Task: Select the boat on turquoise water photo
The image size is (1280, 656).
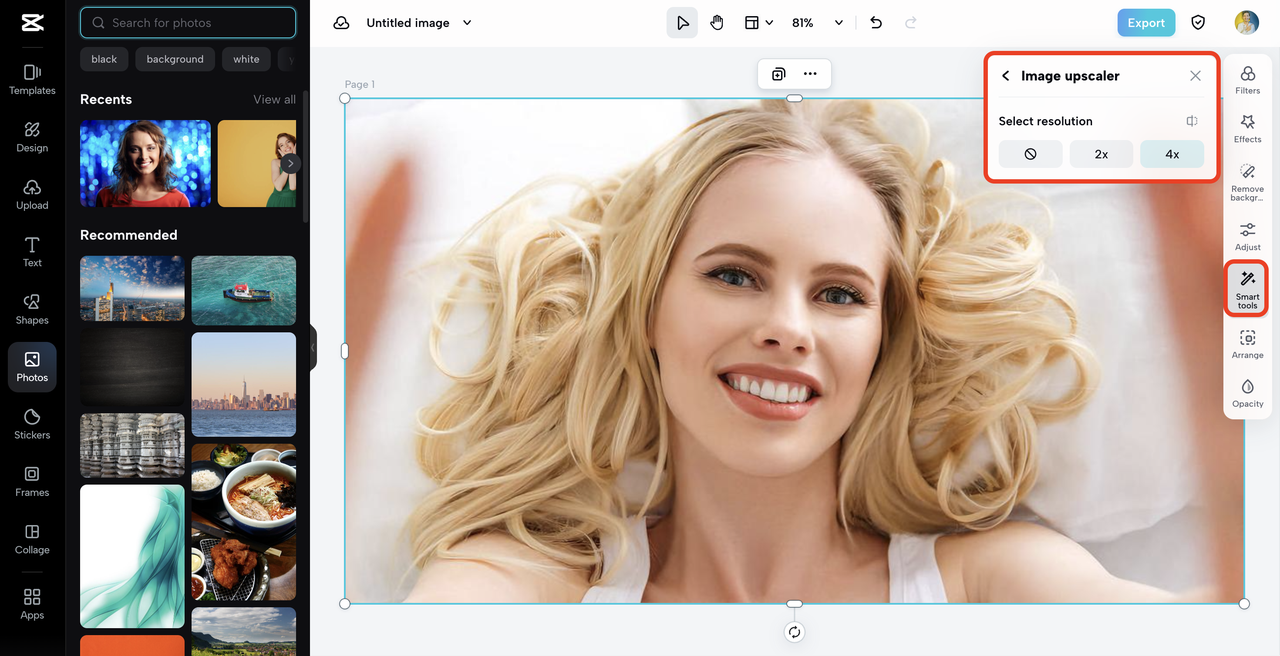Action: [243, 291]
